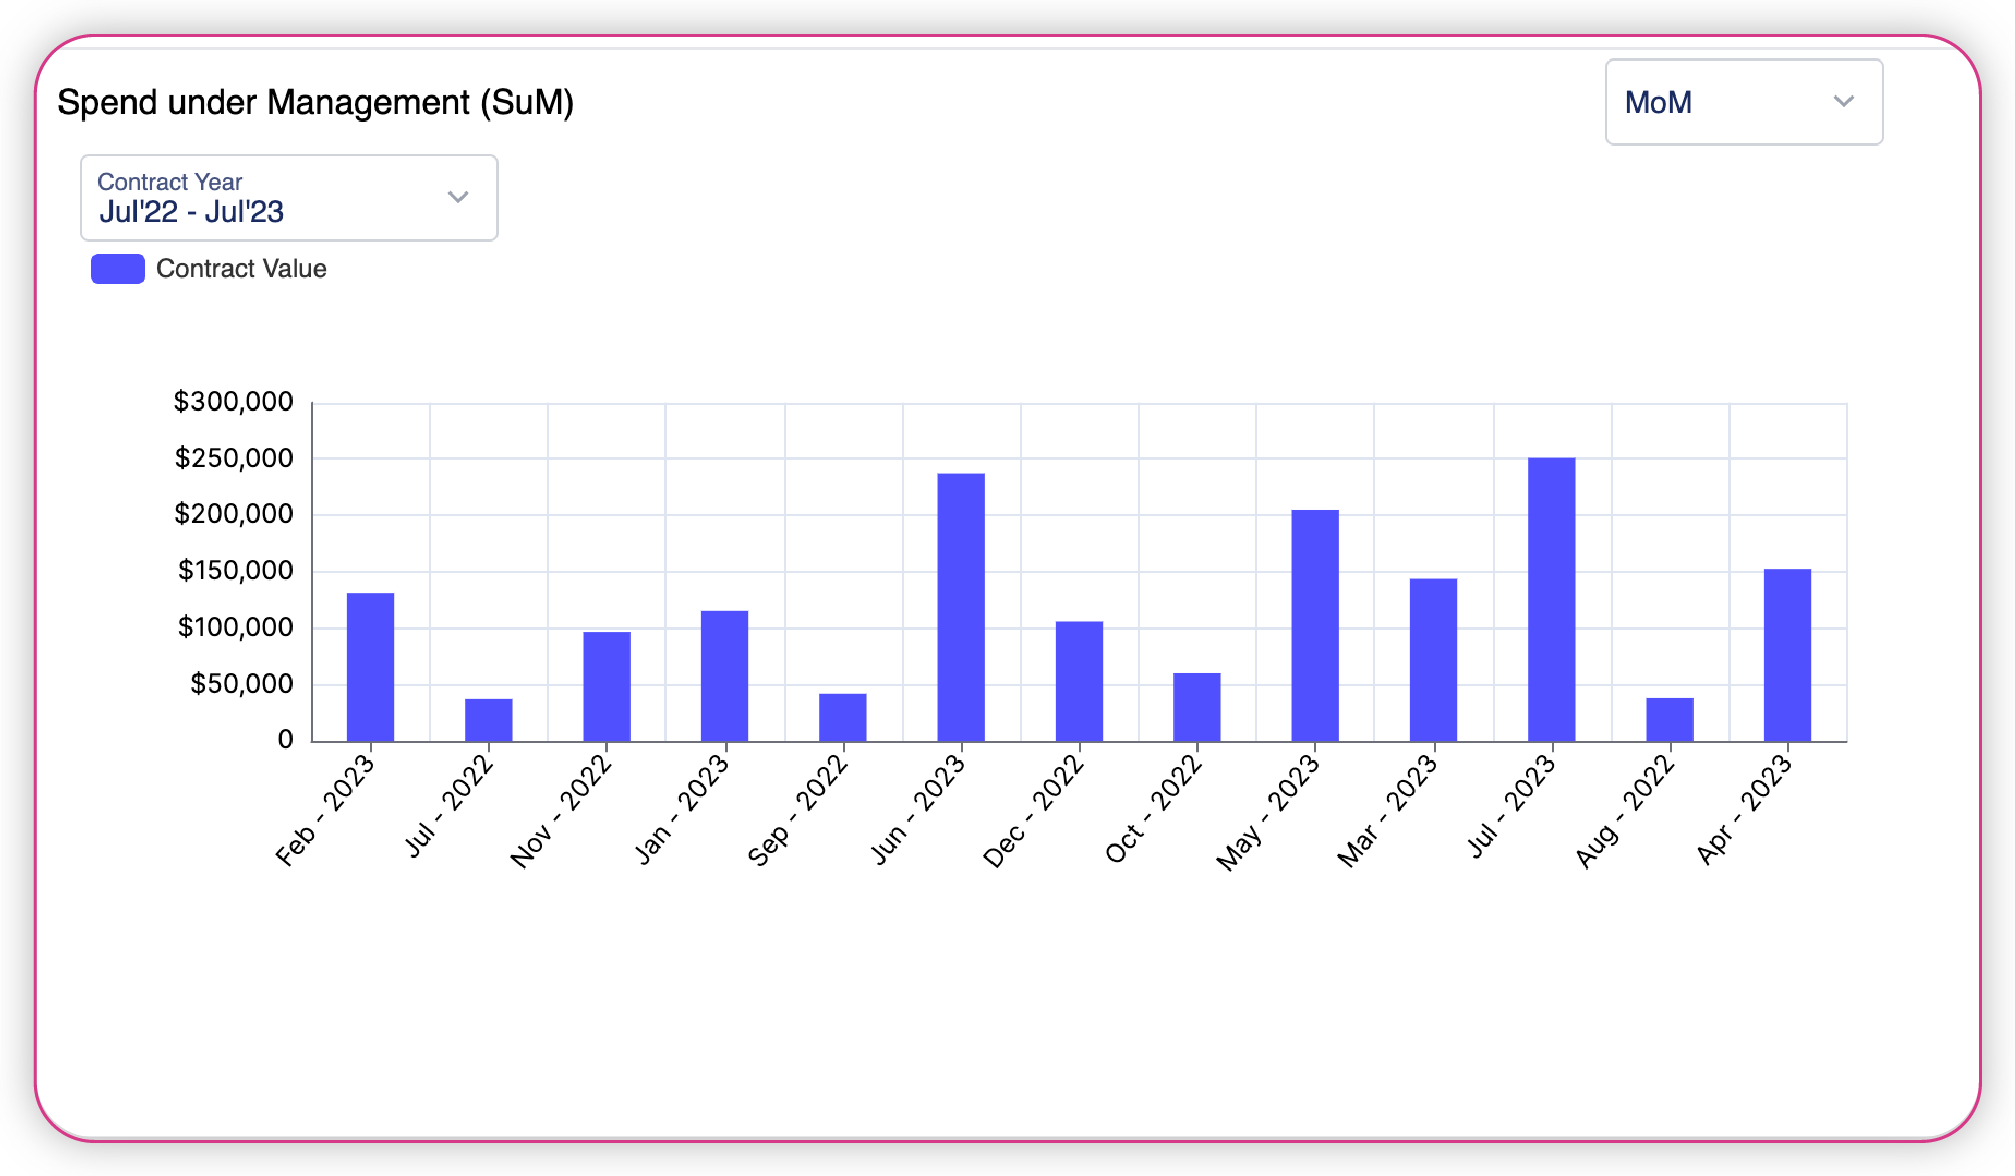2015x1176 pixels.
Task: Toggle the Contract Value legend swatch
Action: (118, 269)
